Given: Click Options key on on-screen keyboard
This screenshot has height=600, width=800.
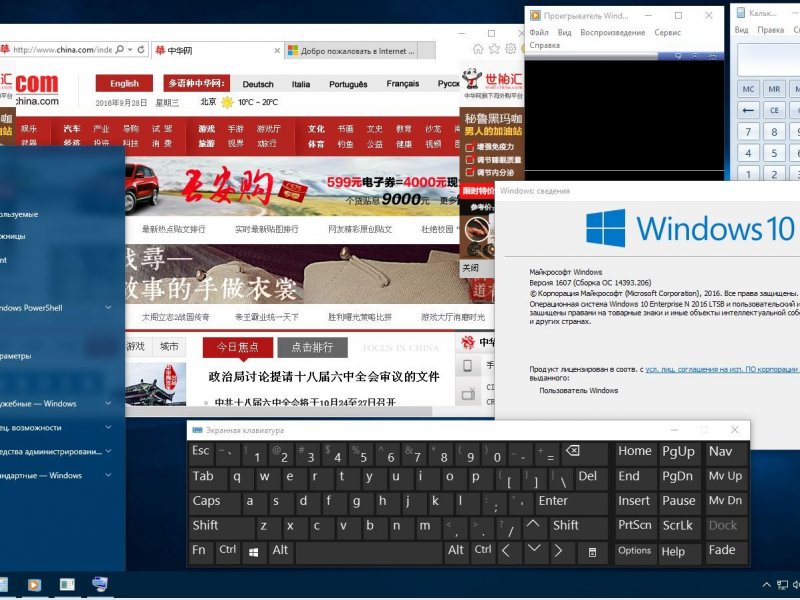Looking at the screenshot, I should click(634, 552).
